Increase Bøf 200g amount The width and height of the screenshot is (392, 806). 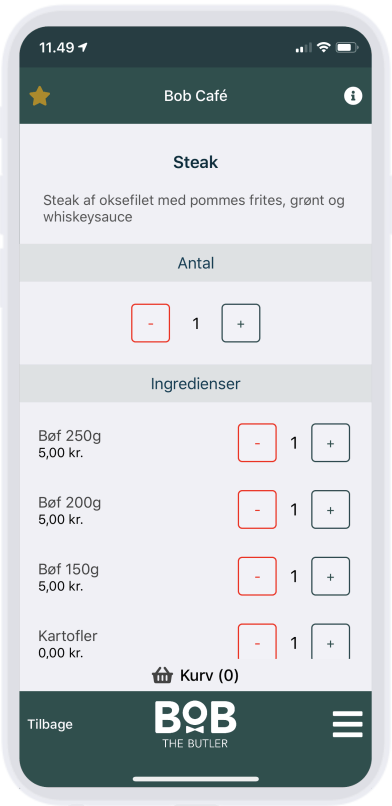click(x=330, y=509)
